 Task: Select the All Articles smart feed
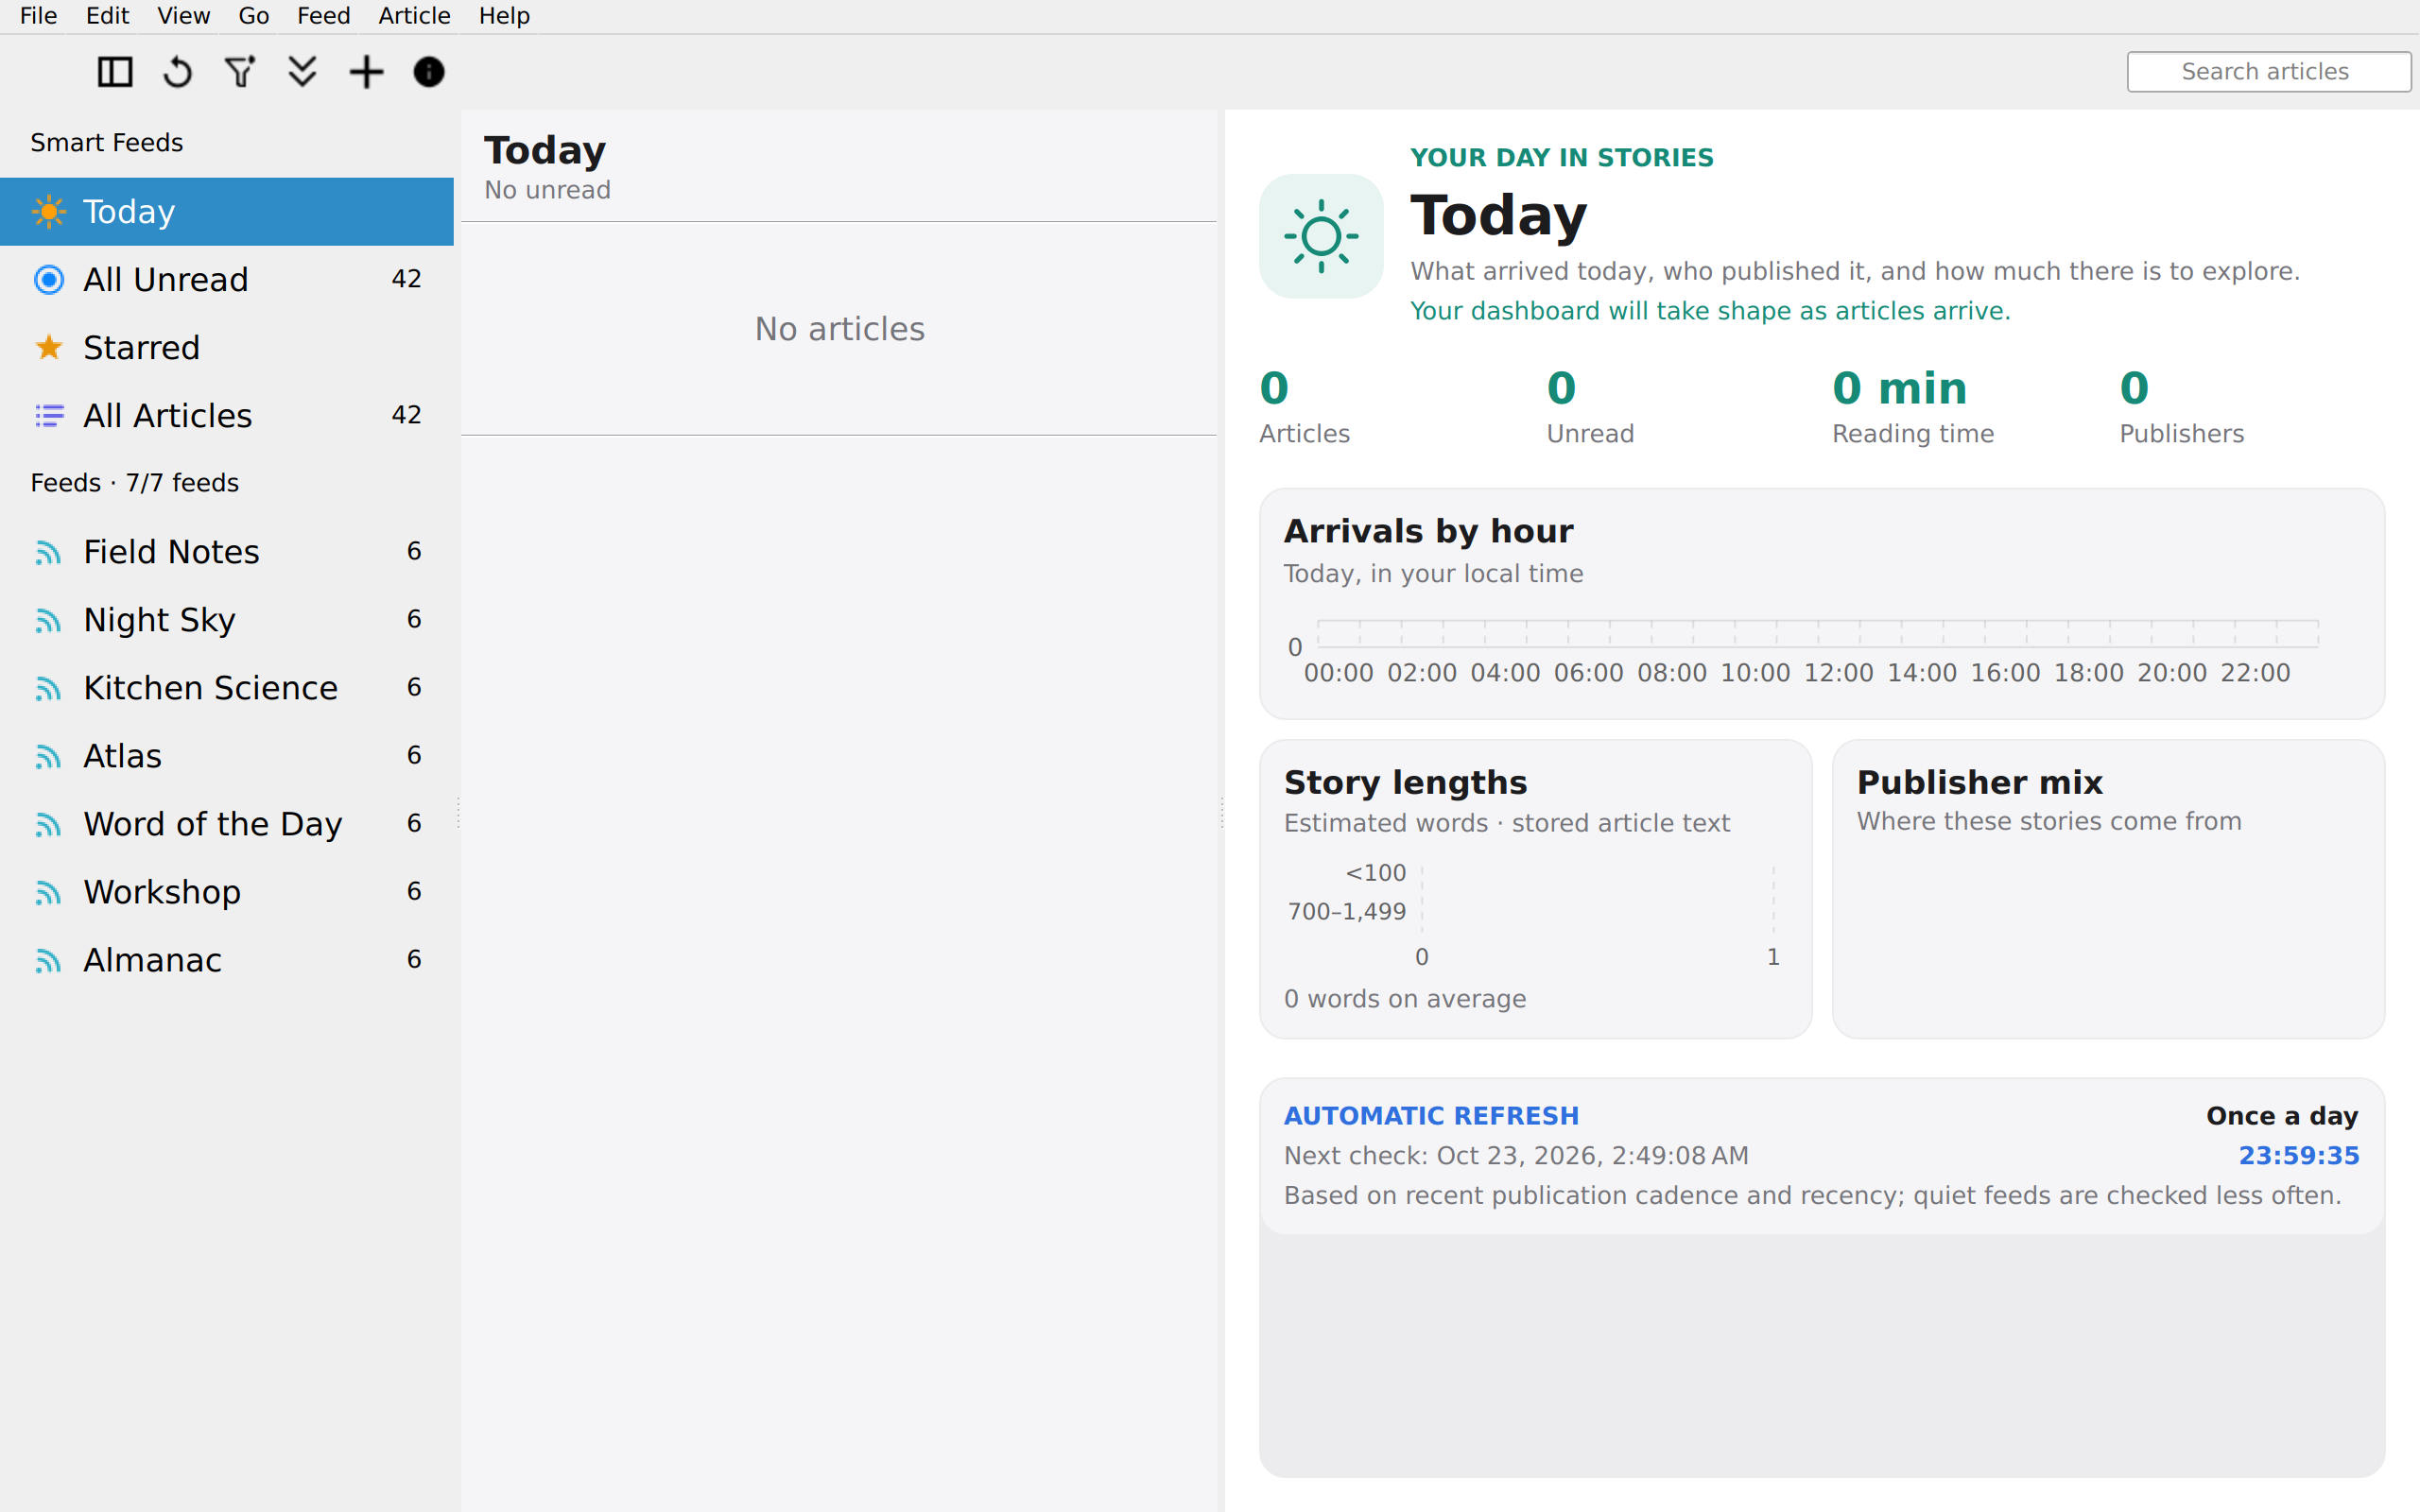(227, 416)
